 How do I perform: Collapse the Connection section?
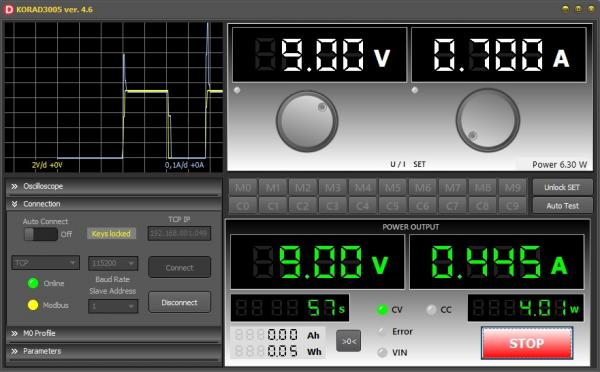tap(114, 204)
